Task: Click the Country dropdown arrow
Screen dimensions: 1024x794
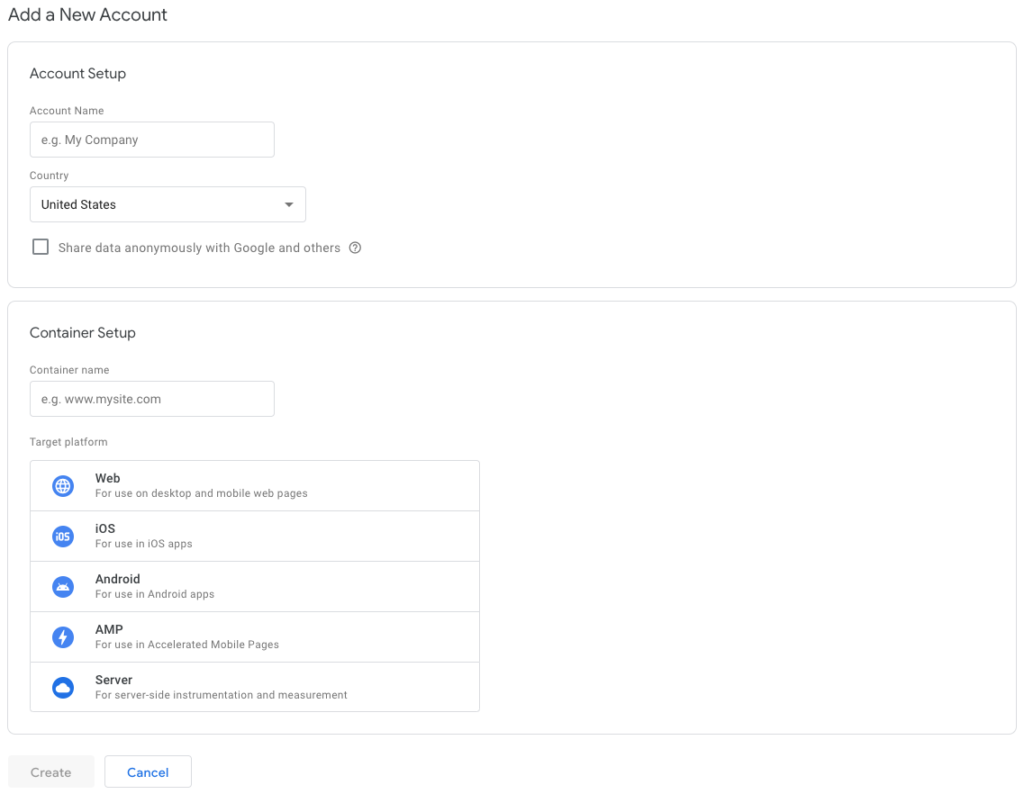Action: point(290,204)
